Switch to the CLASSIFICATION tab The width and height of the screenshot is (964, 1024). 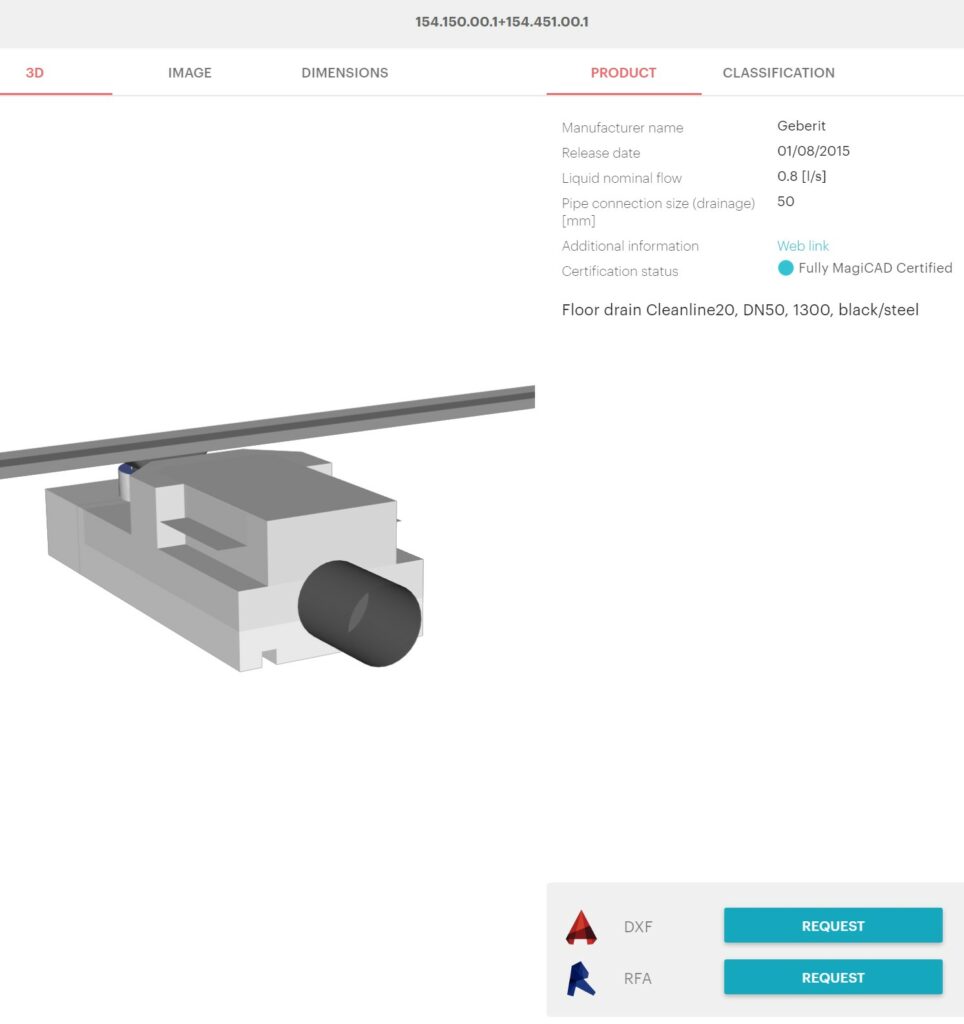779,72
